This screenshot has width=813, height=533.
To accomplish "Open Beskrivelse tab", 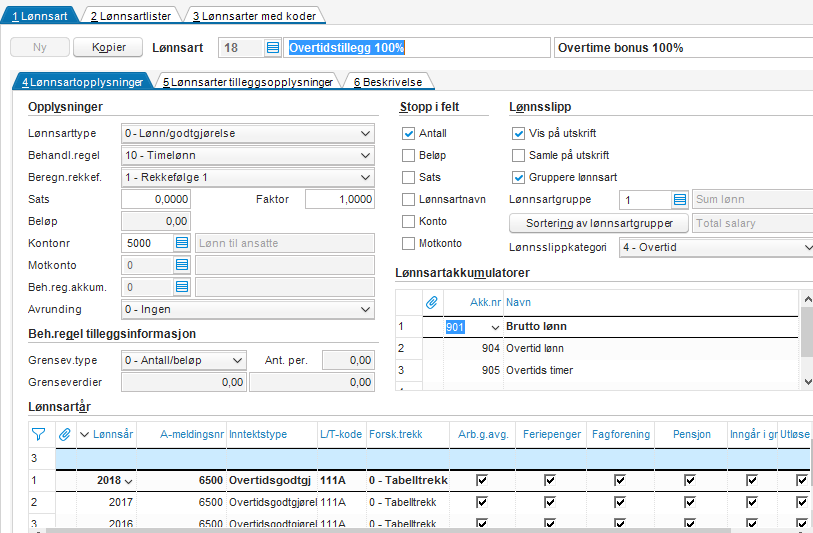I will [x=388, y=82].
